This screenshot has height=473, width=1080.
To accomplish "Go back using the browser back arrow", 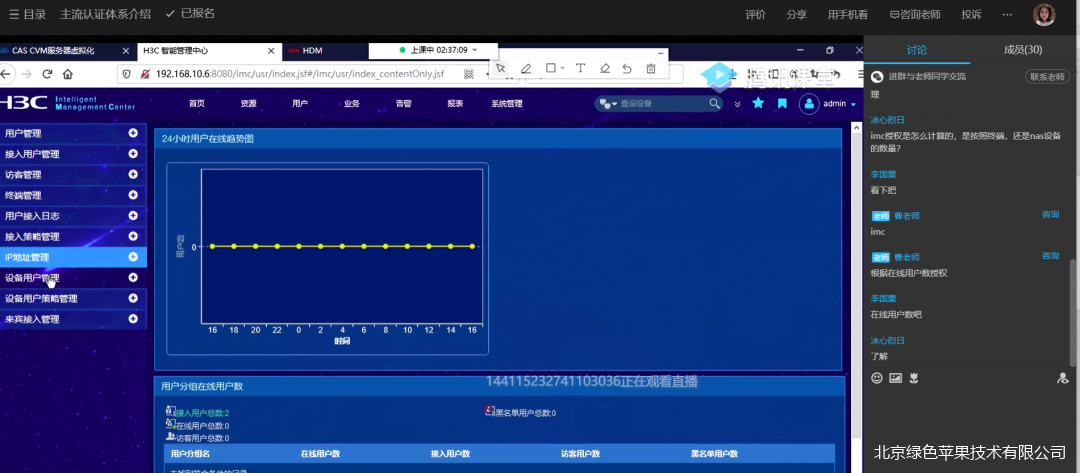I will click(6, 74).
